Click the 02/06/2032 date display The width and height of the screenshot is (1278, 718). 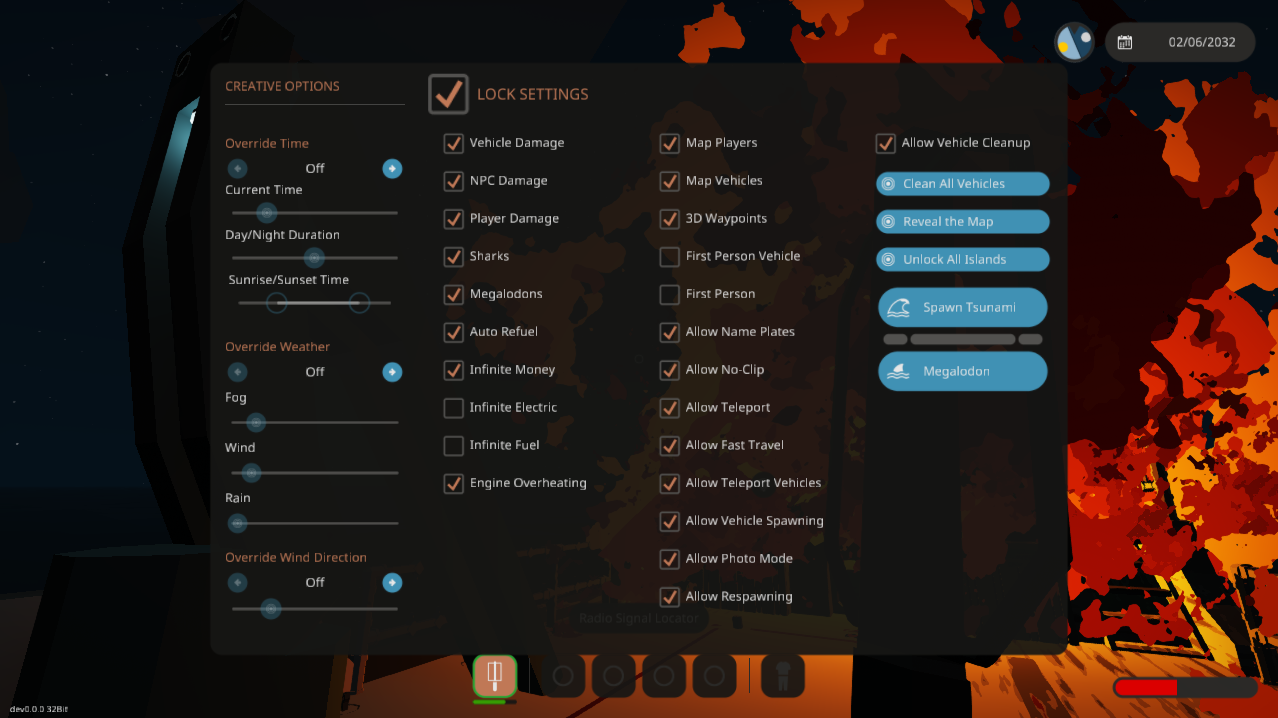click(1202, 42)
